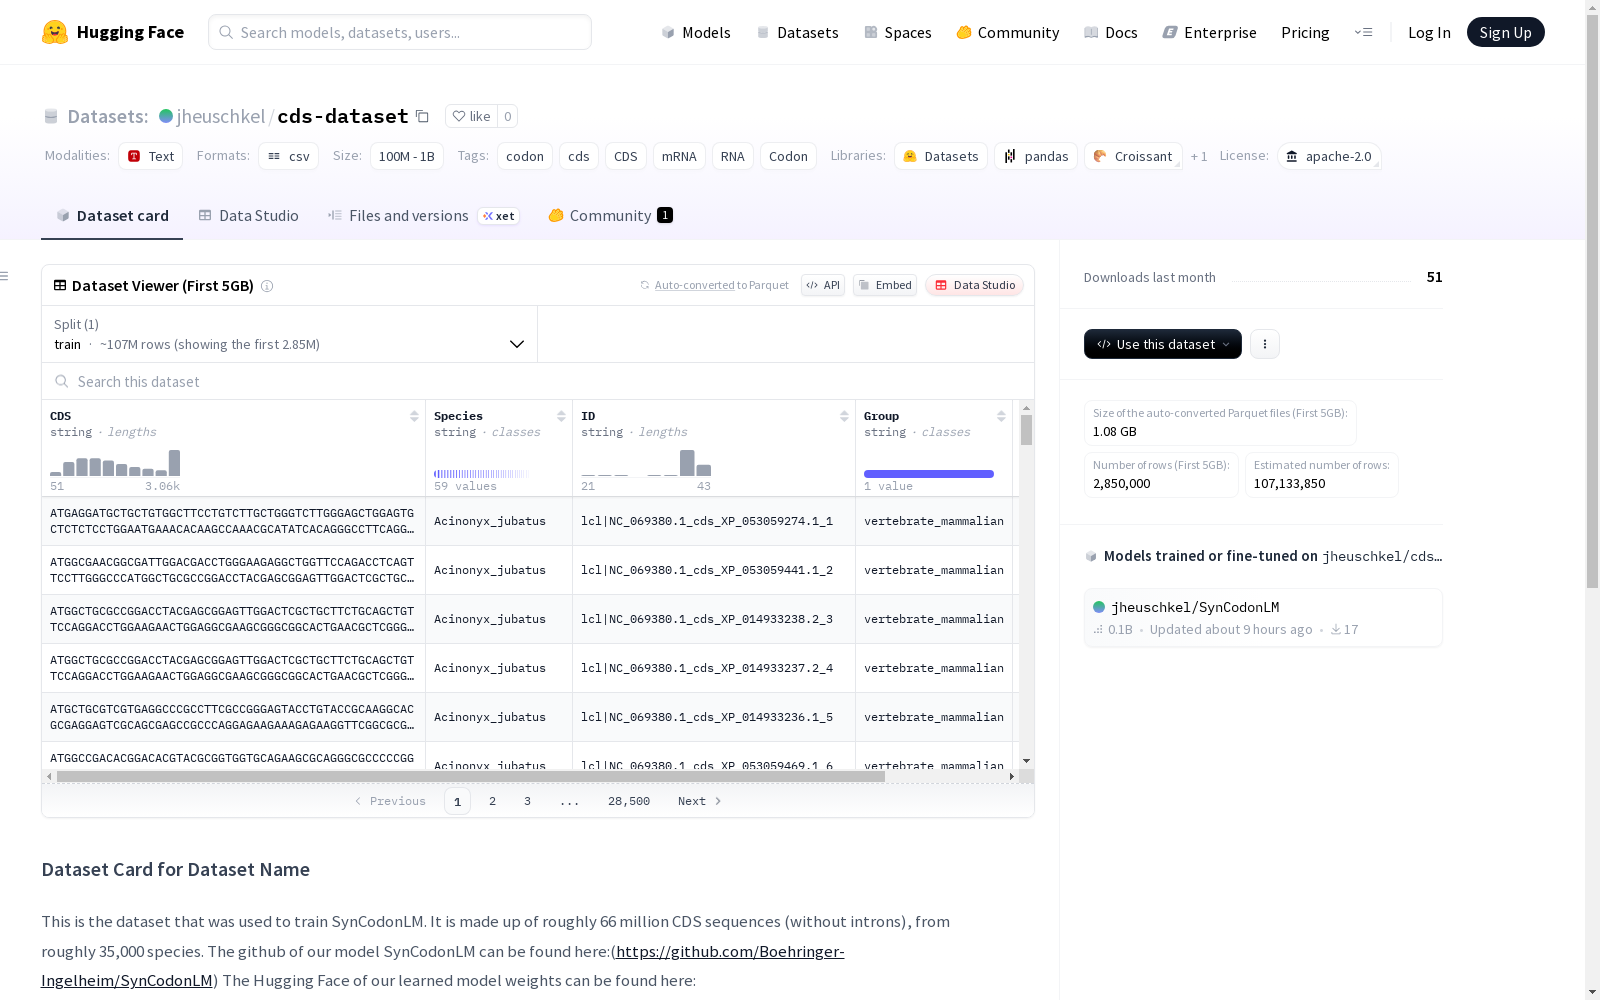1600x1000 pixels.
Task: Like the cds-dataset with heart button
Action: coord(471,116)
